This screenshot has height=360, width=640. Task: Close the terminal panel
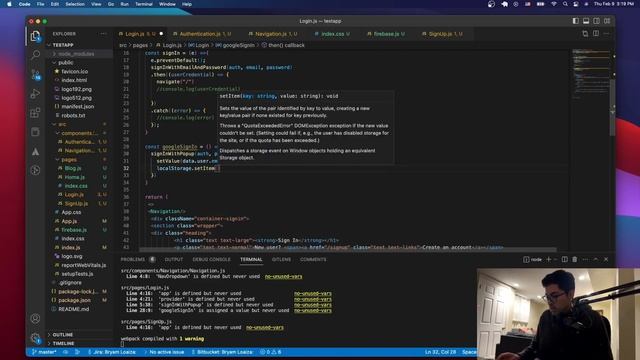click(606, 259)
